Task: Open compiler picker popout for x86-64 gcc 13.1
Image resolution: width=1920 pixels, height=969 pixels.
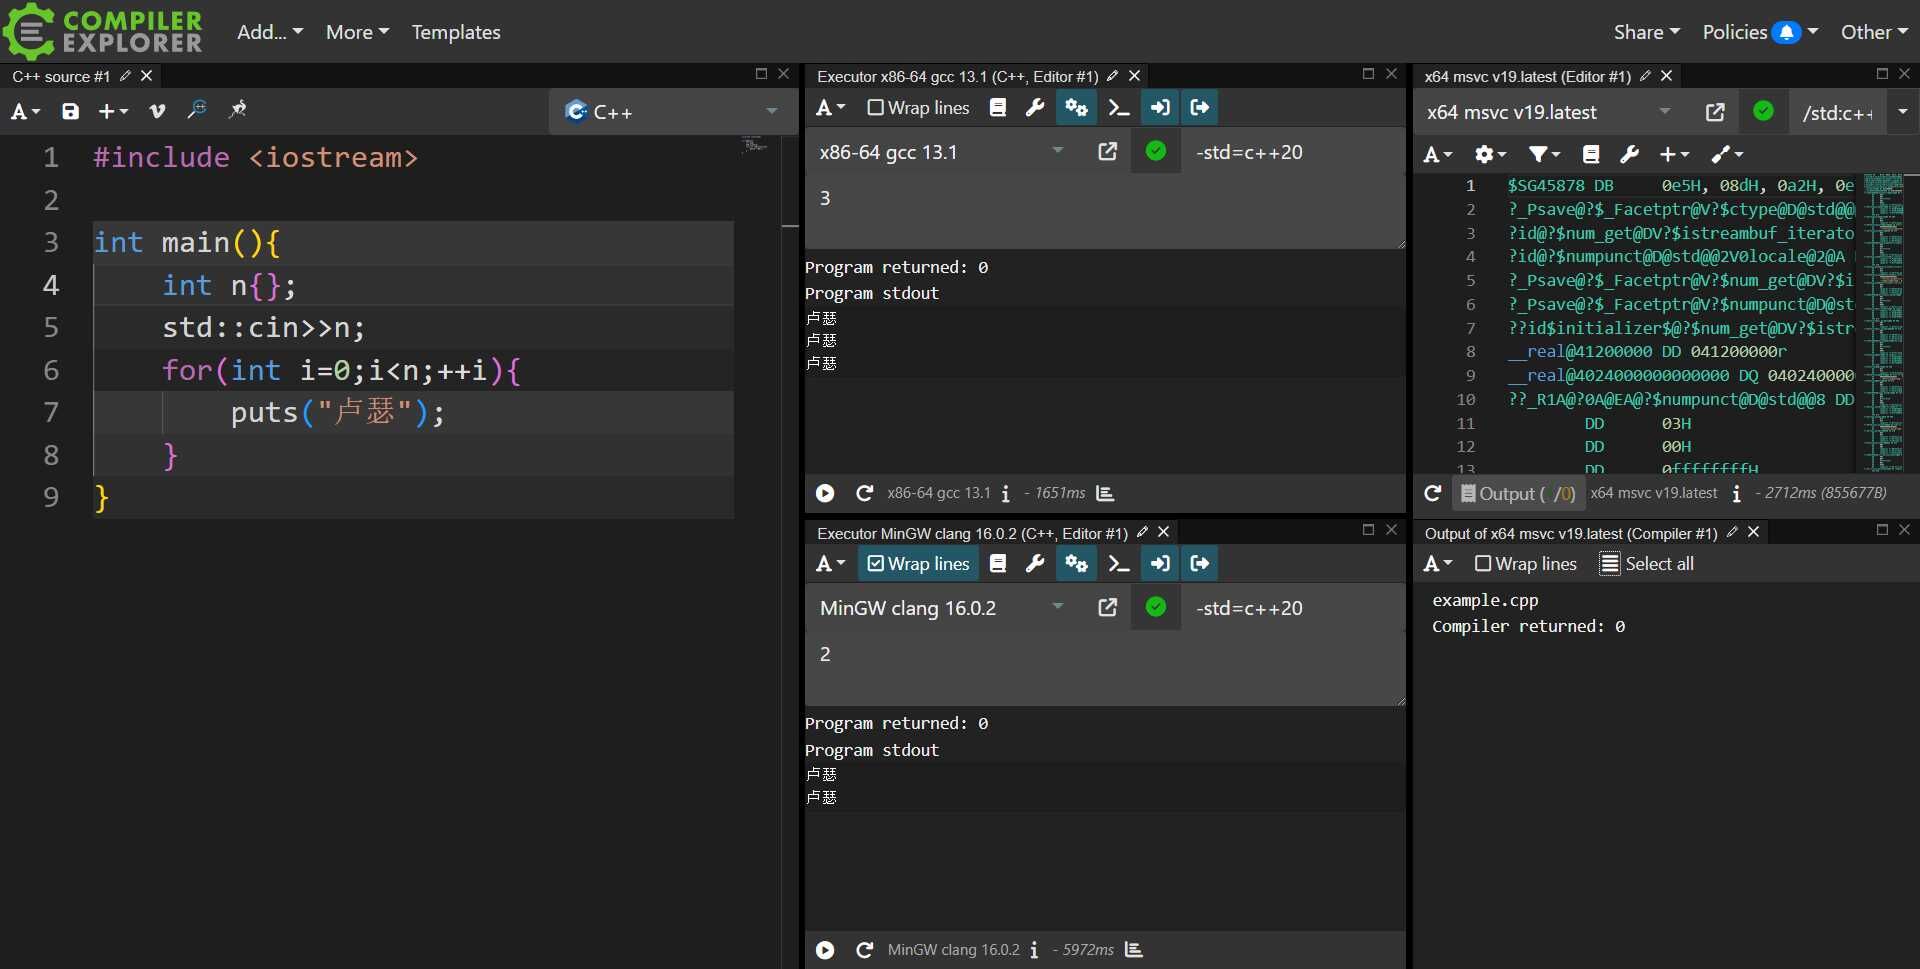Action: pyautogui.click(x=1107, y=152)
